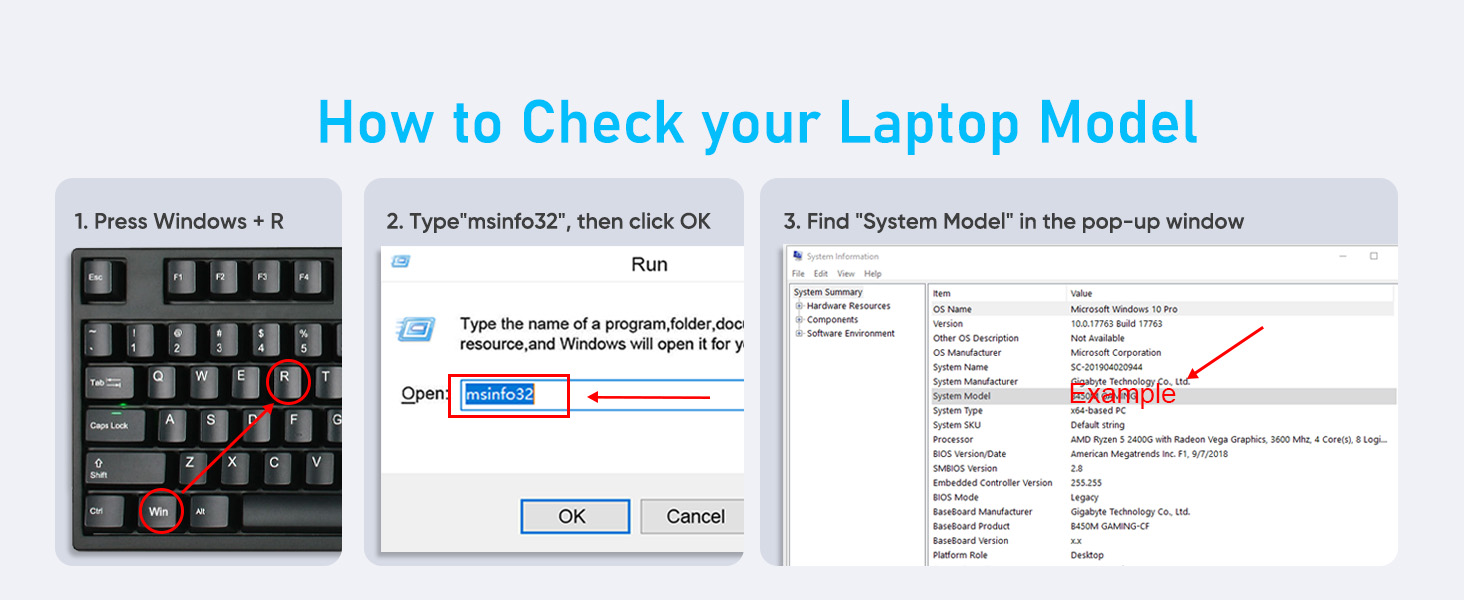Viewport: 1464px width, 600px height.
Task: Expand the Hardware Resources tree node
Action: pos(799,306)
